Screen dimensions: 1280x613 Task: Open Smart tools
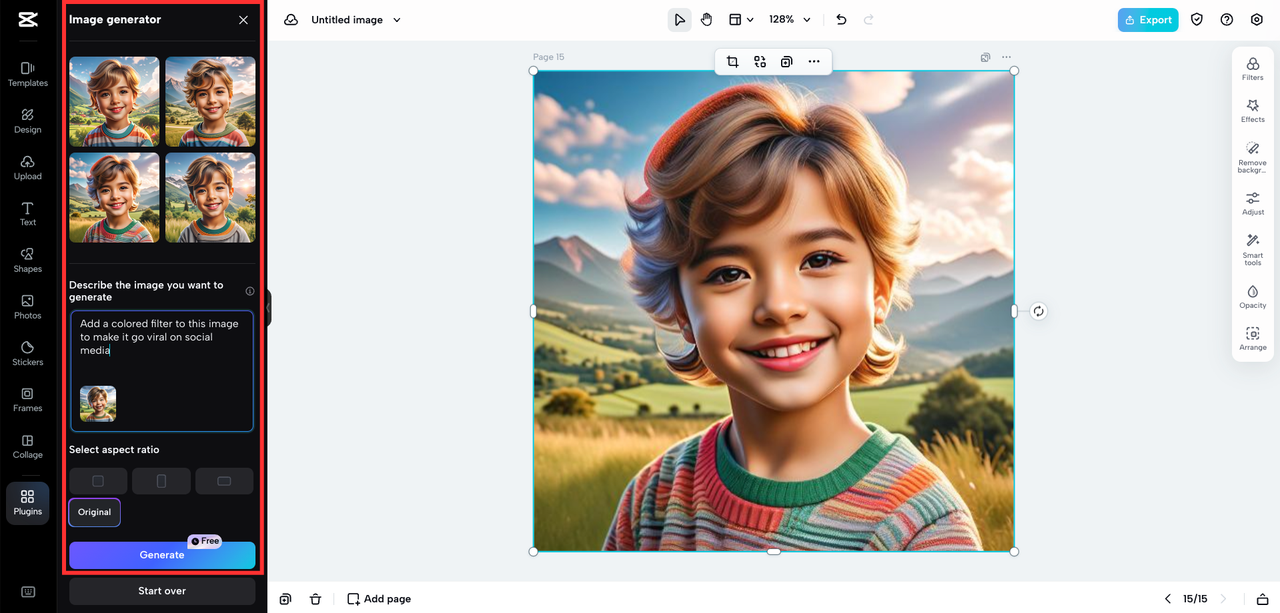click(x=1252, y=247)
